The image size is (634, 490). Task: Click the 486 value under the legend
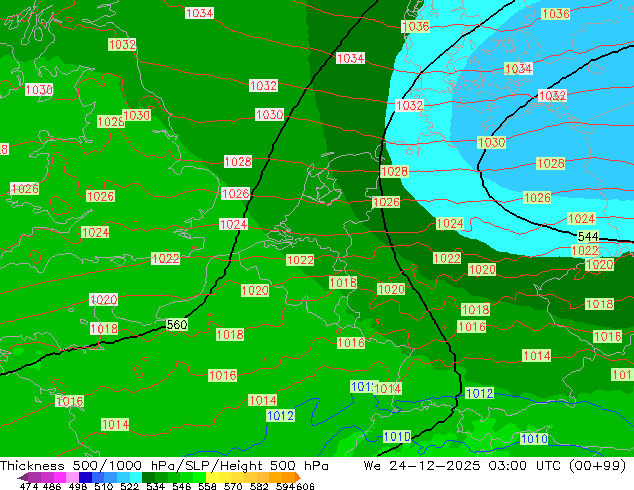pos(51,486)
